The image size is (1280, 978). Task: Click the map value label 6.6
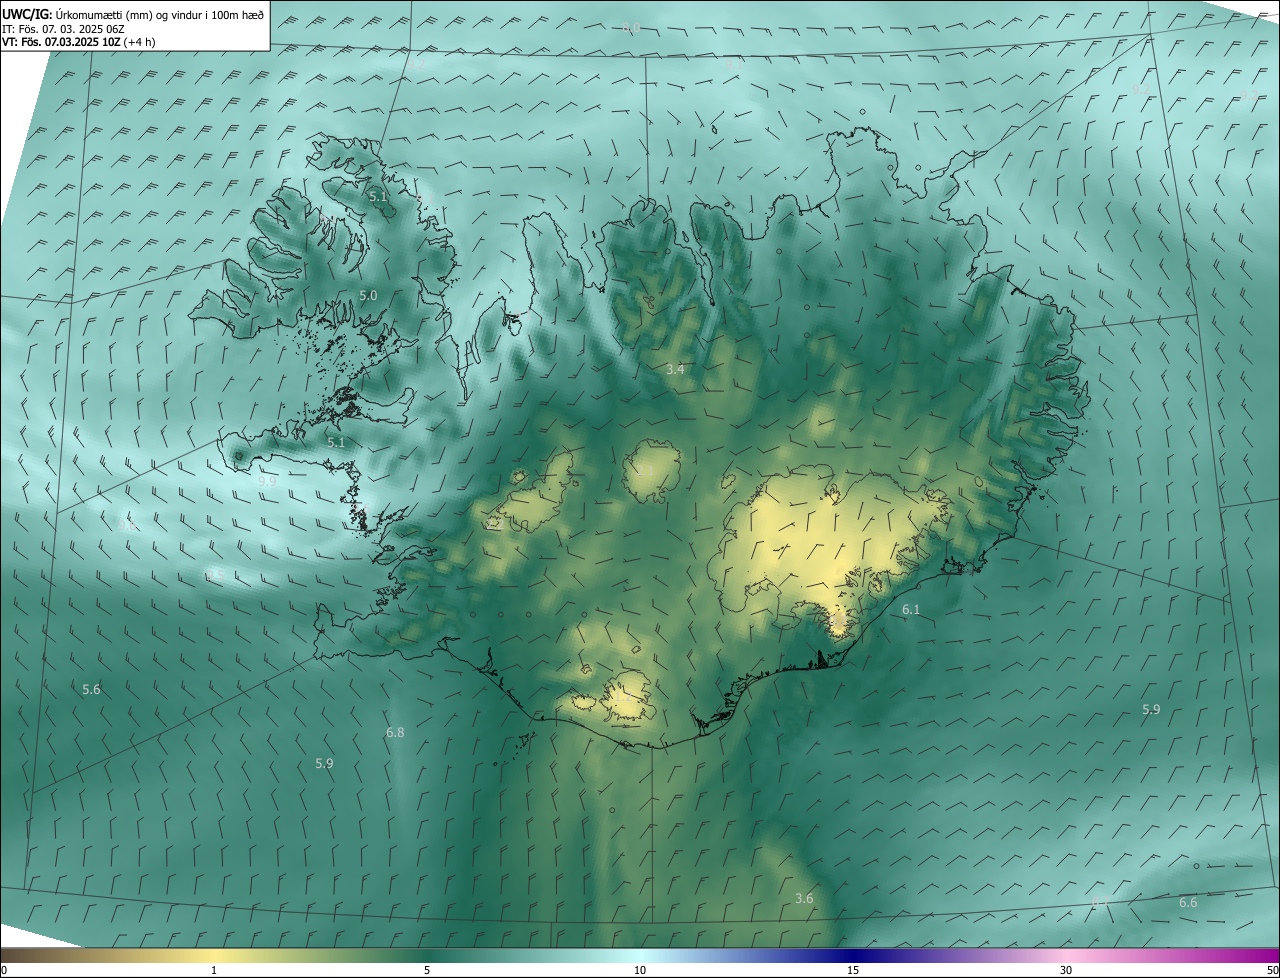coord(1188,903)
